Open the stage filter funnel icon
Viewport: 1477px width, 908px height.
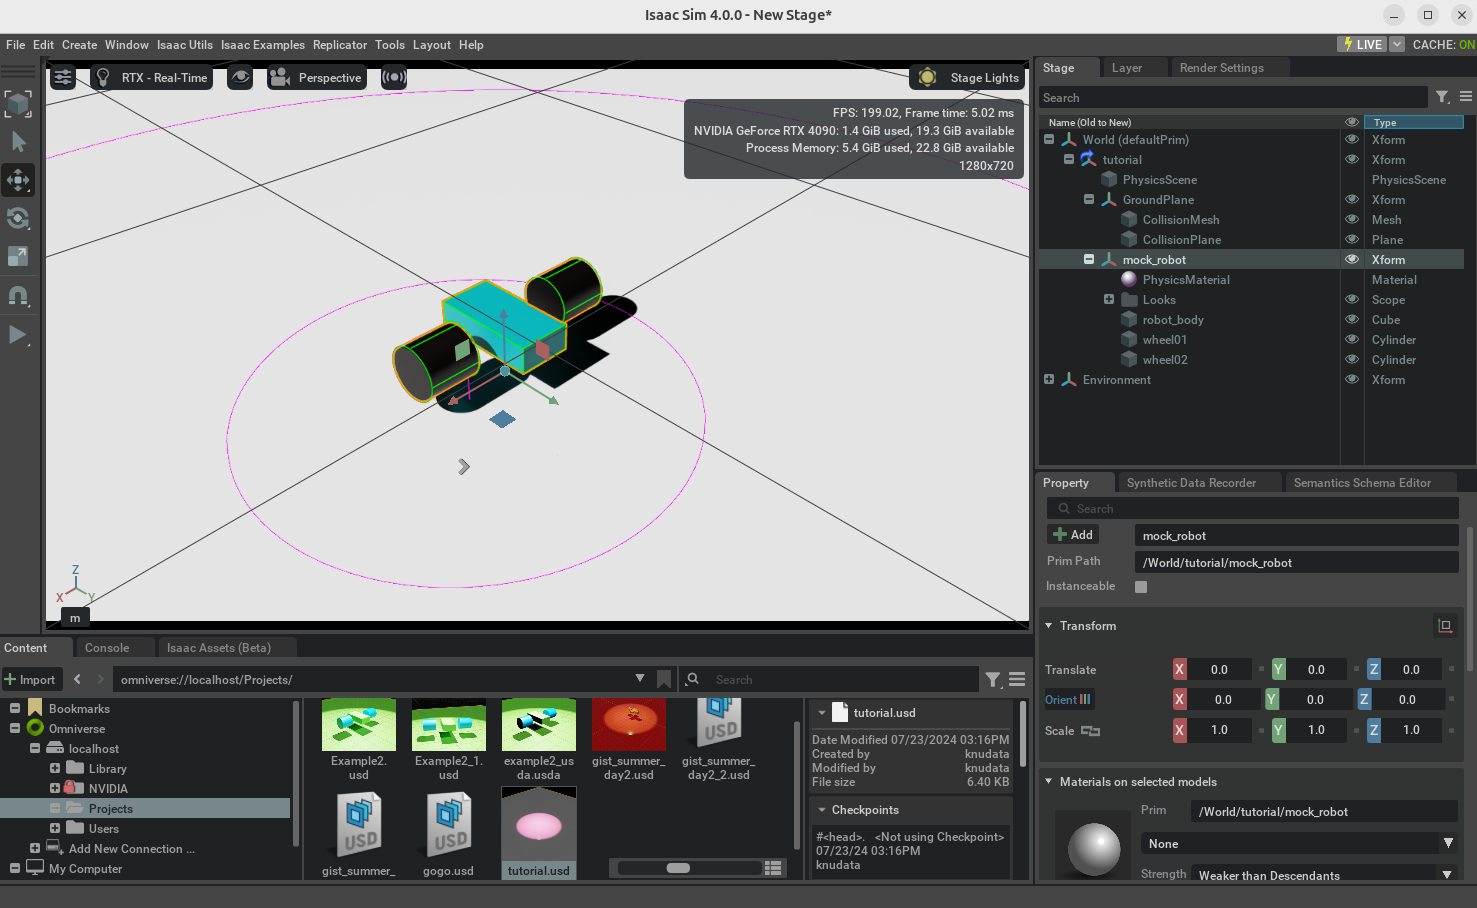1442,97
